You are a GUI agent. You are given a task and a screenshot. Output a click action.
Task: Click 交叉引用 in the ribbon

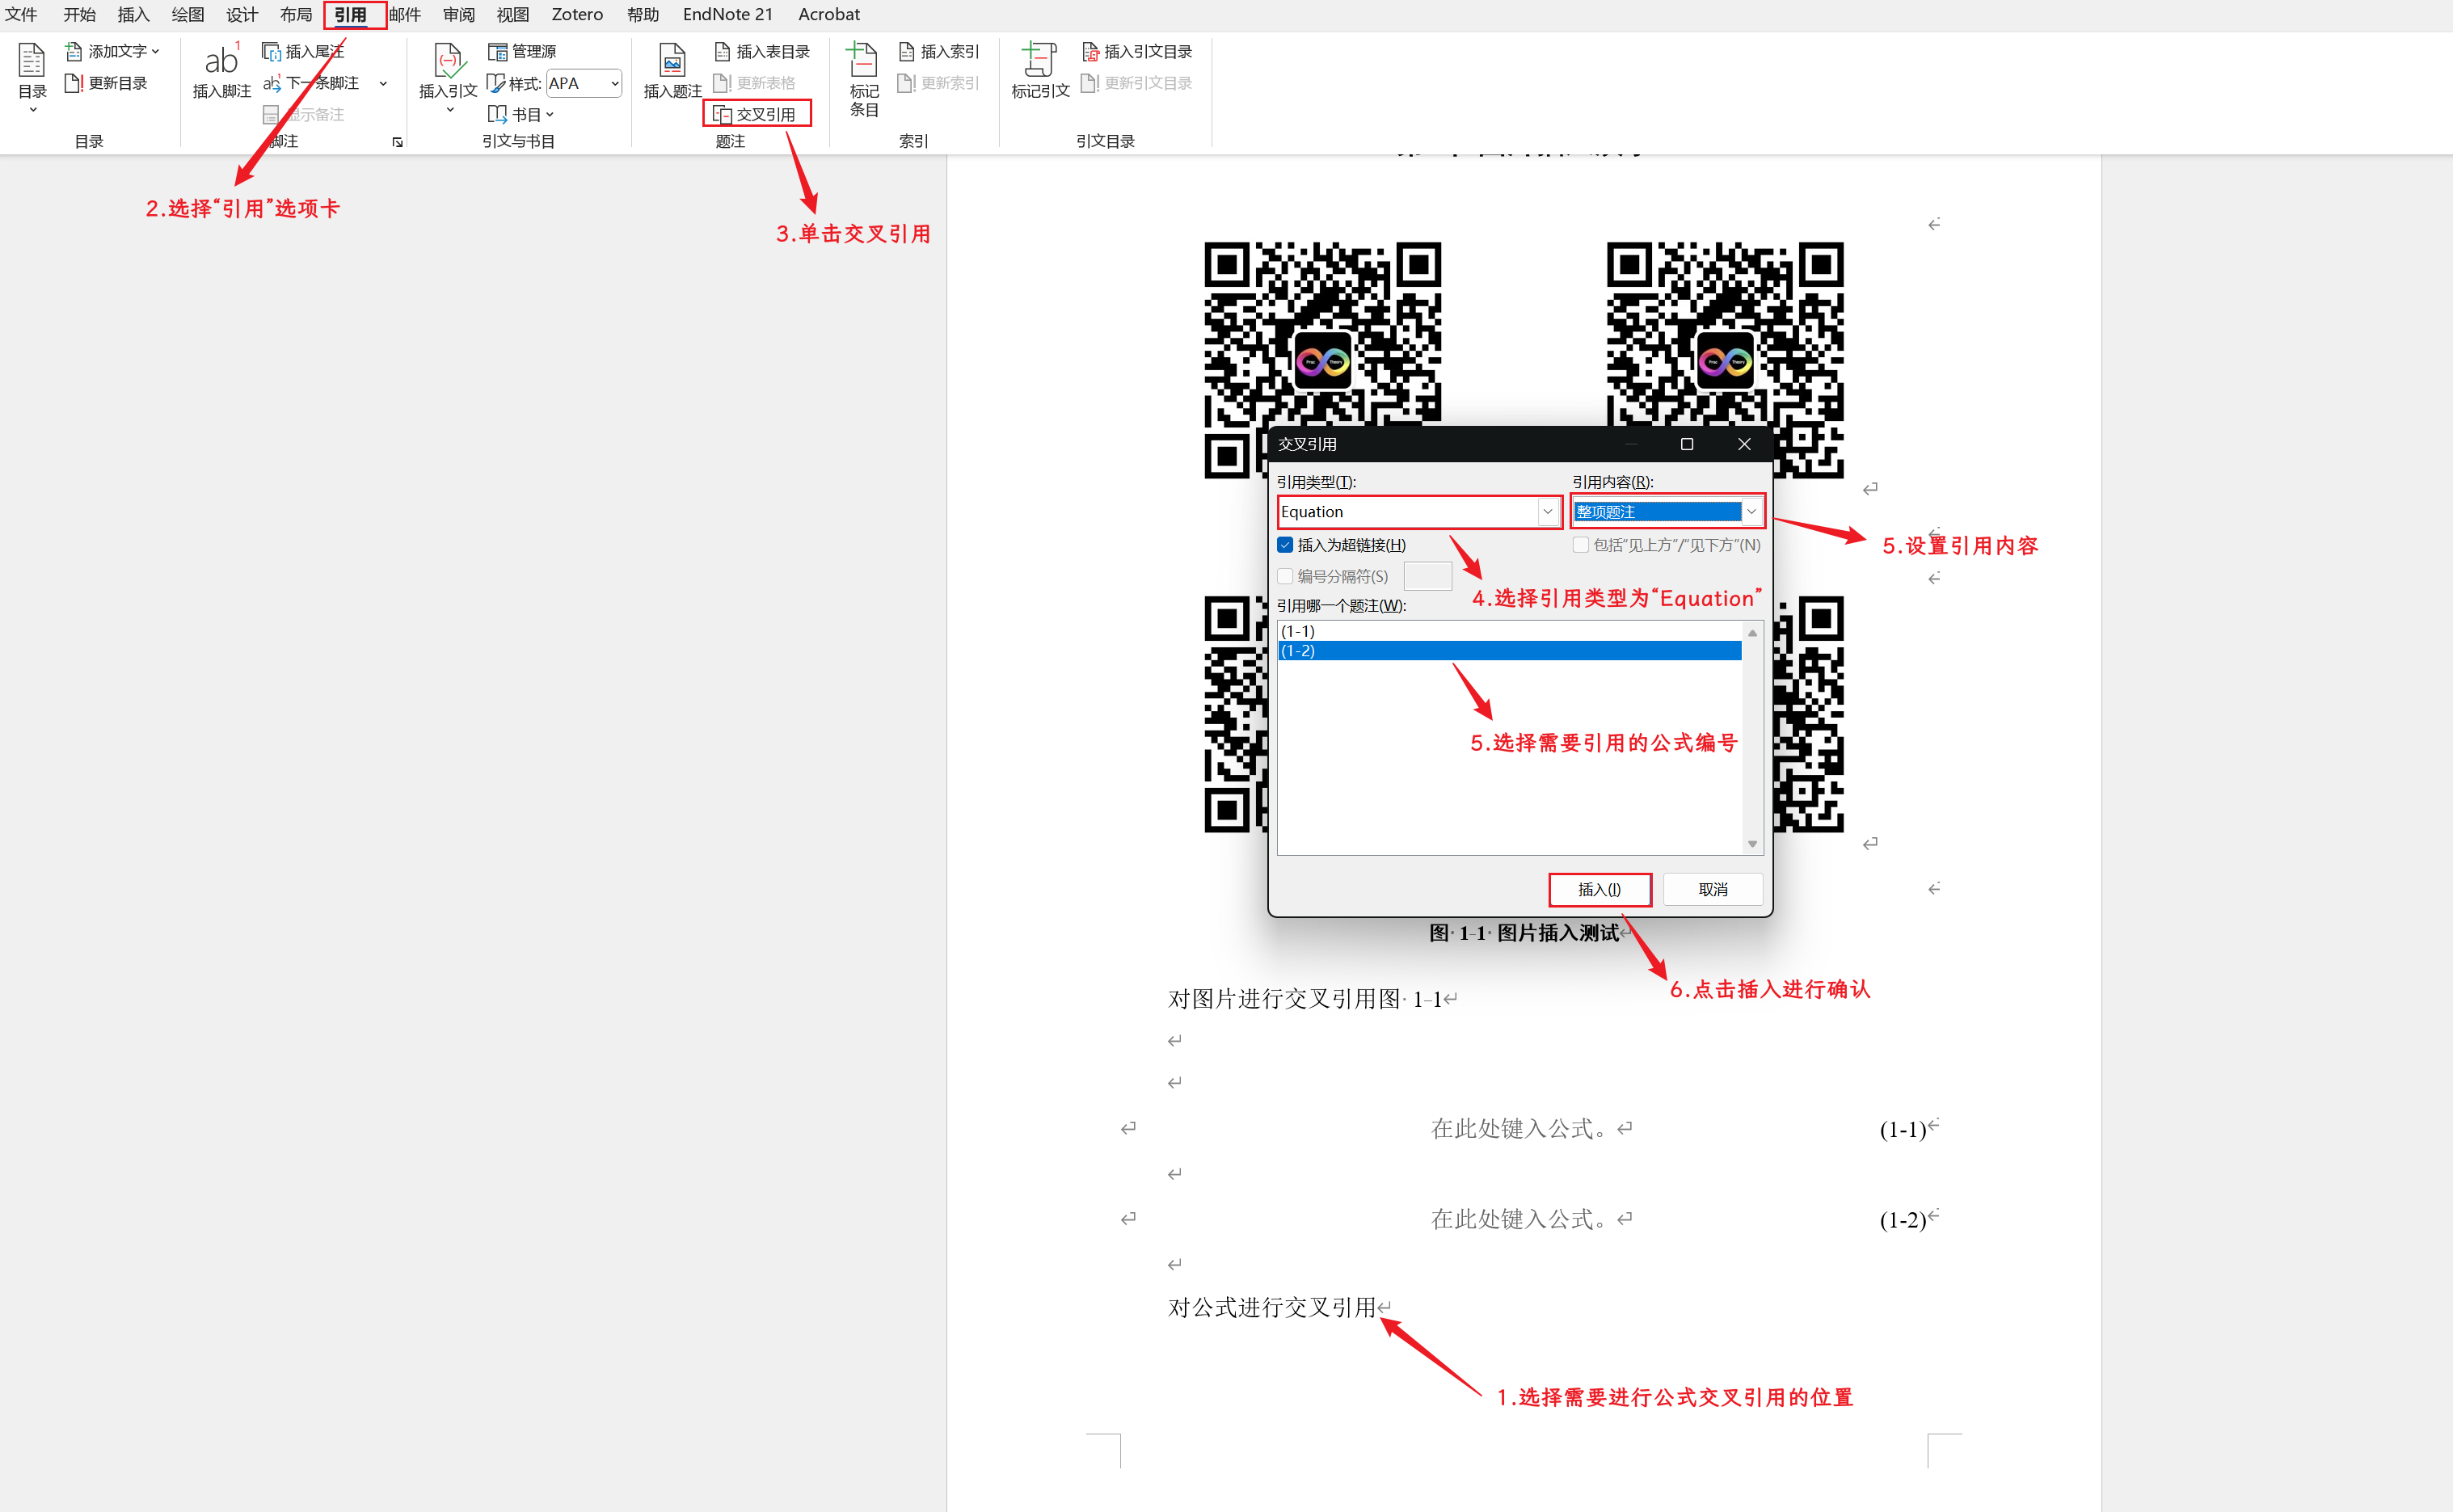pos(756,114)
